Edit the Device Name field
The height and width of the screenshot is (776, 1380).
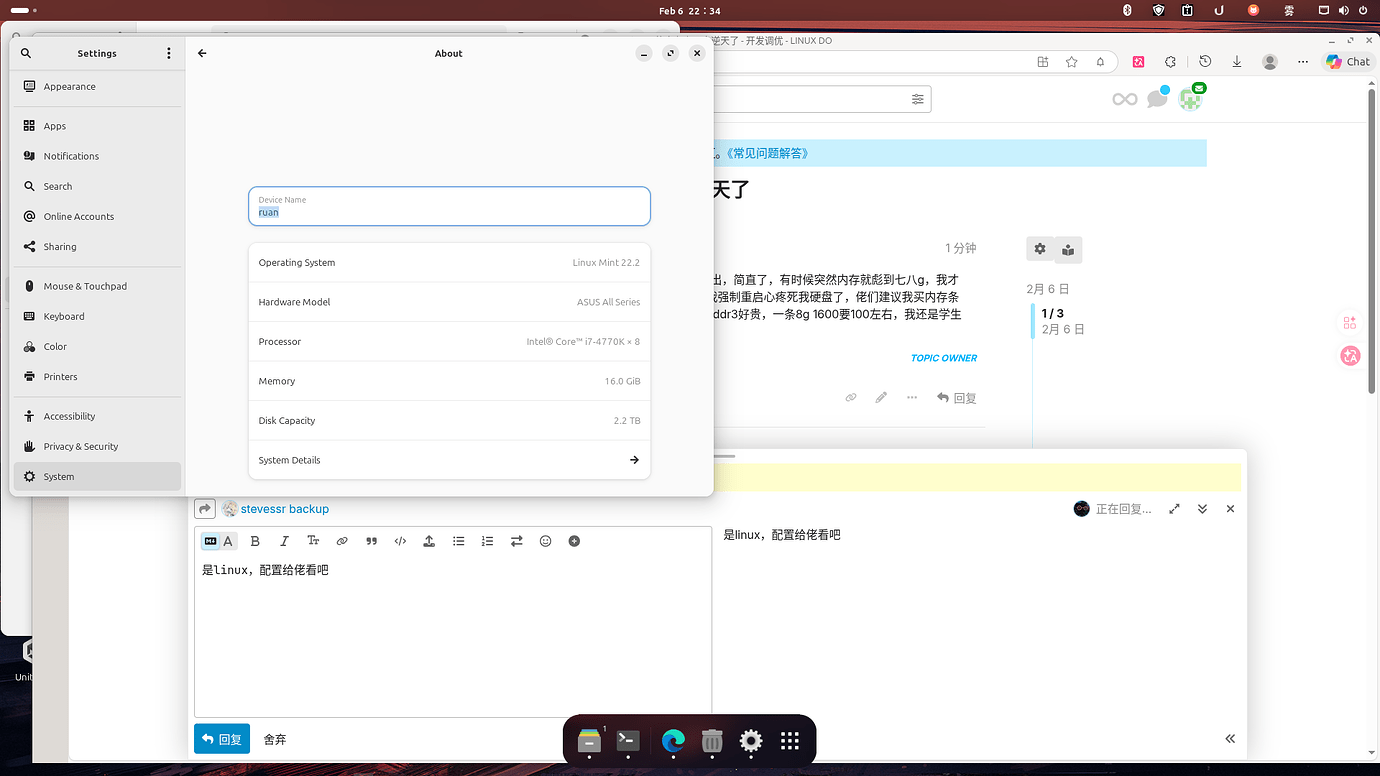[x=449, y=206]
